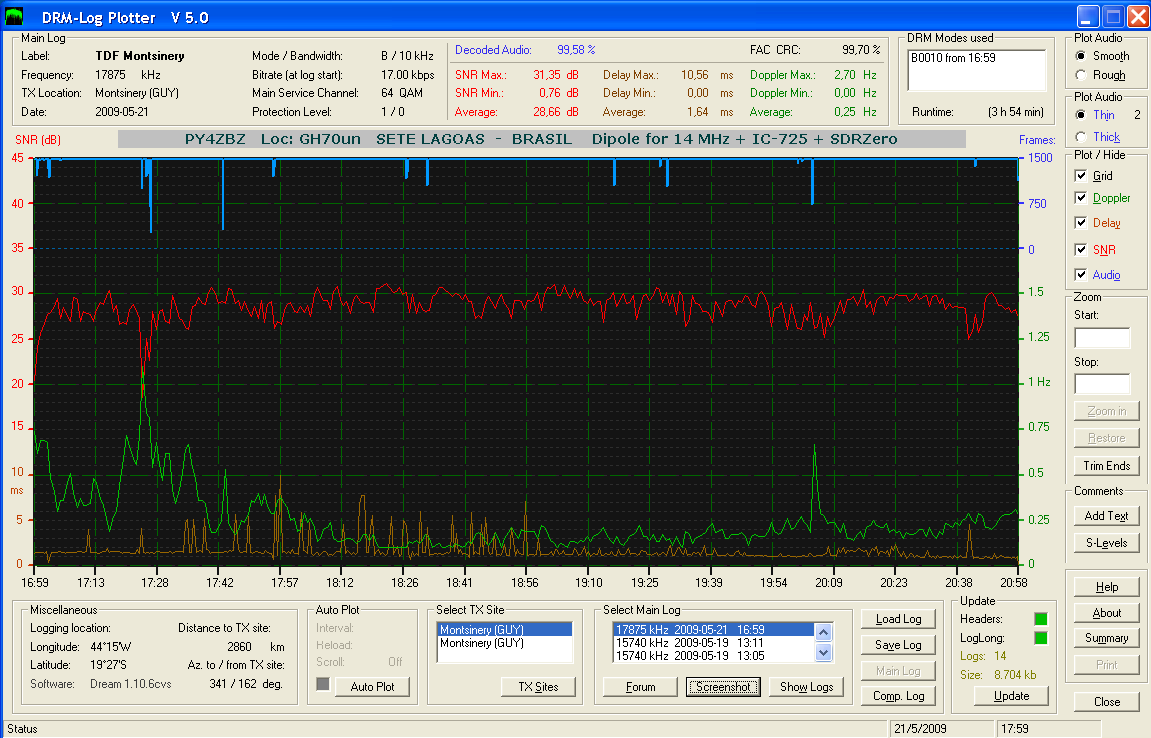This screenshot has width=1151, height=738.
Task: Disable the Grid checkbox
Action: point(1081,175)
